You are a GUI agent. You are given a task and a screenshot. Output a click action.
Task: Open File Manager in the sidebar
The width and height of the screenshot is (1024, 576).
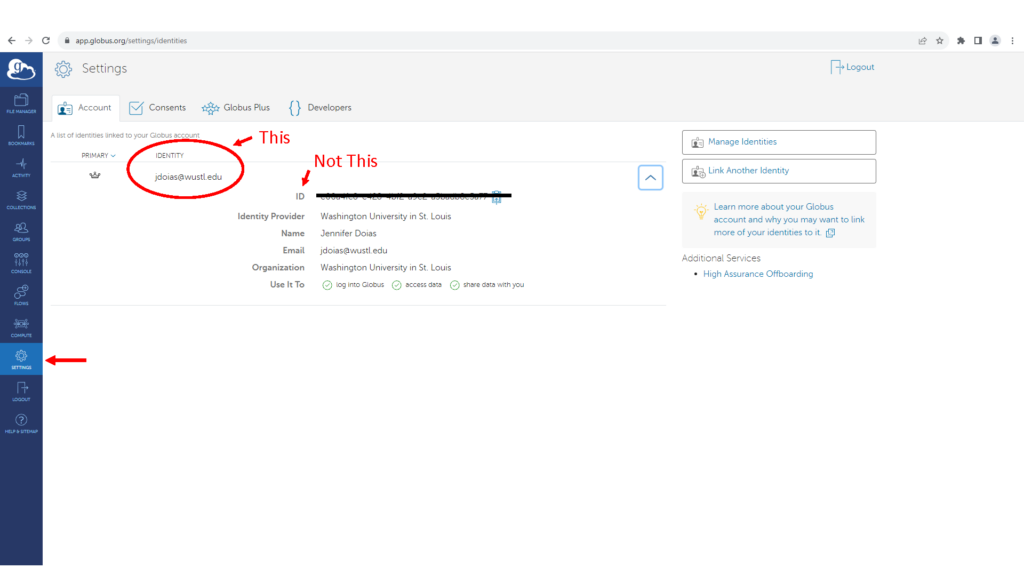coord(21,103)
